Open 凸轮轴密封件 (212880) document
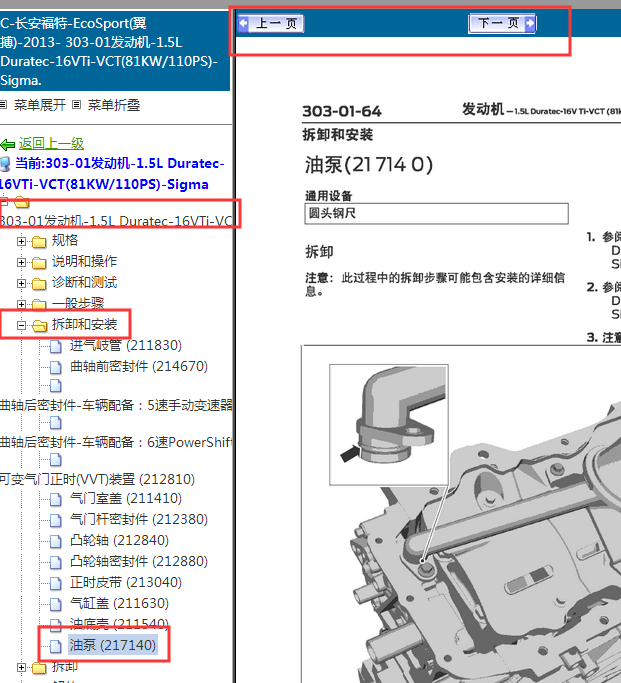Viewport: 621px width, 683px height. click(x=139, y=561)
